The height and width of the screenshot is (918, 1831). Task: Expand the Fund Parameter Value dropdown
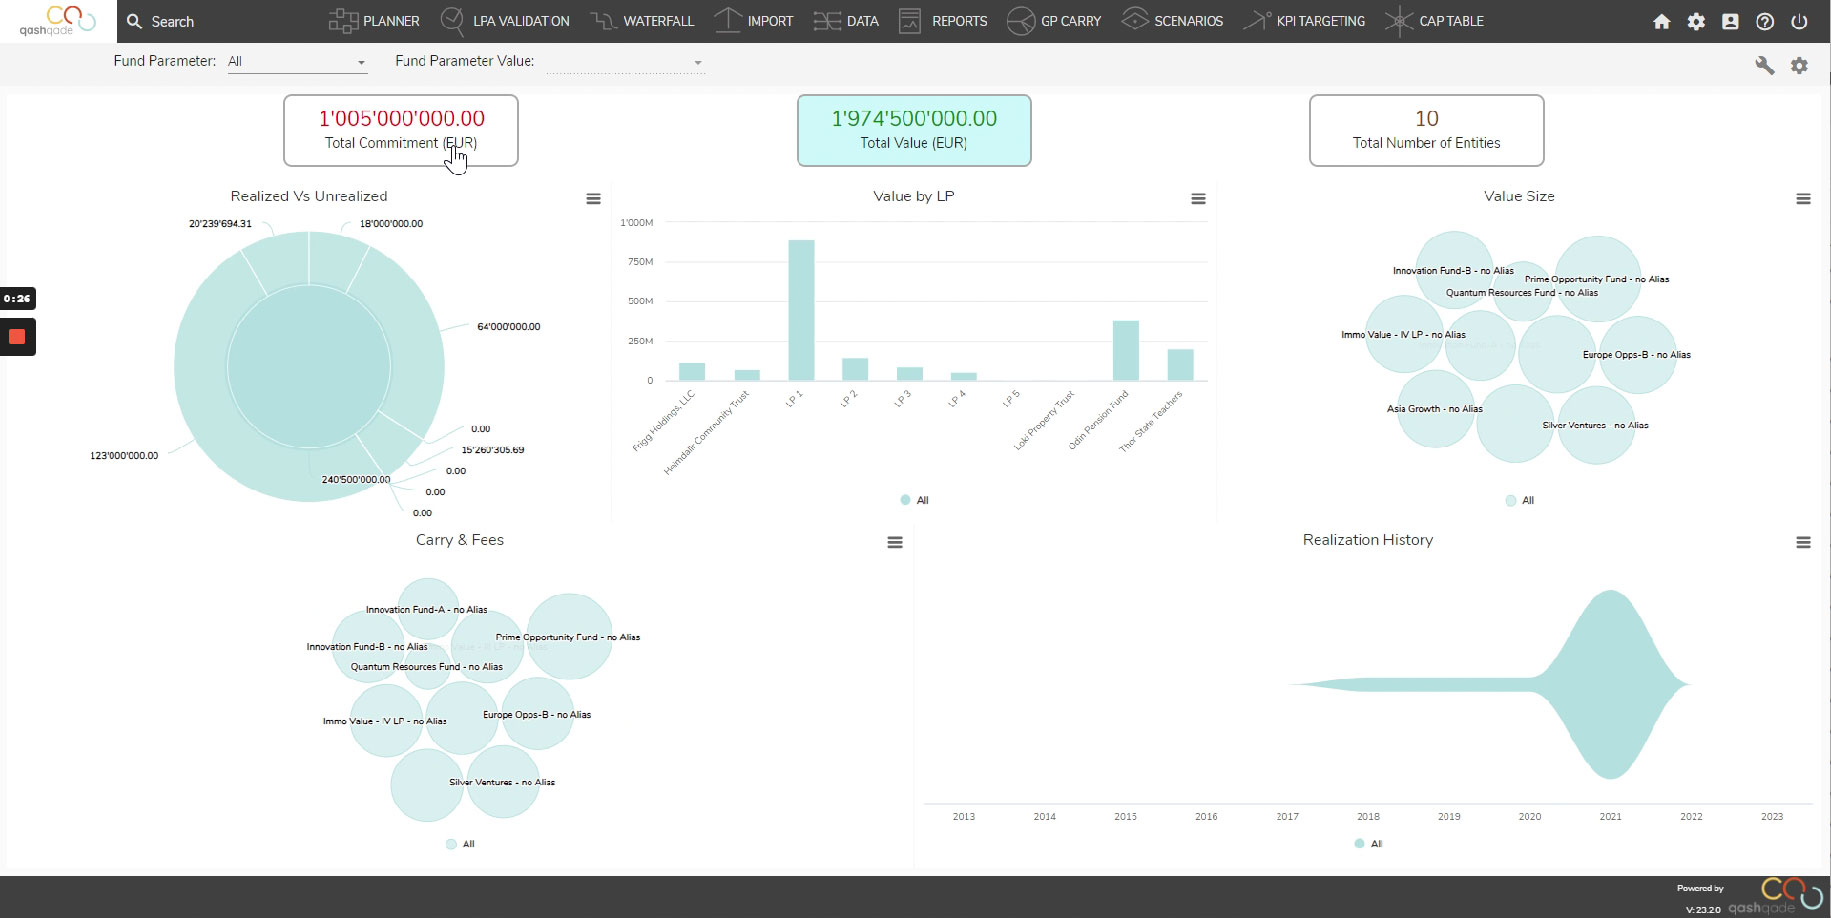tap(625, 62)
